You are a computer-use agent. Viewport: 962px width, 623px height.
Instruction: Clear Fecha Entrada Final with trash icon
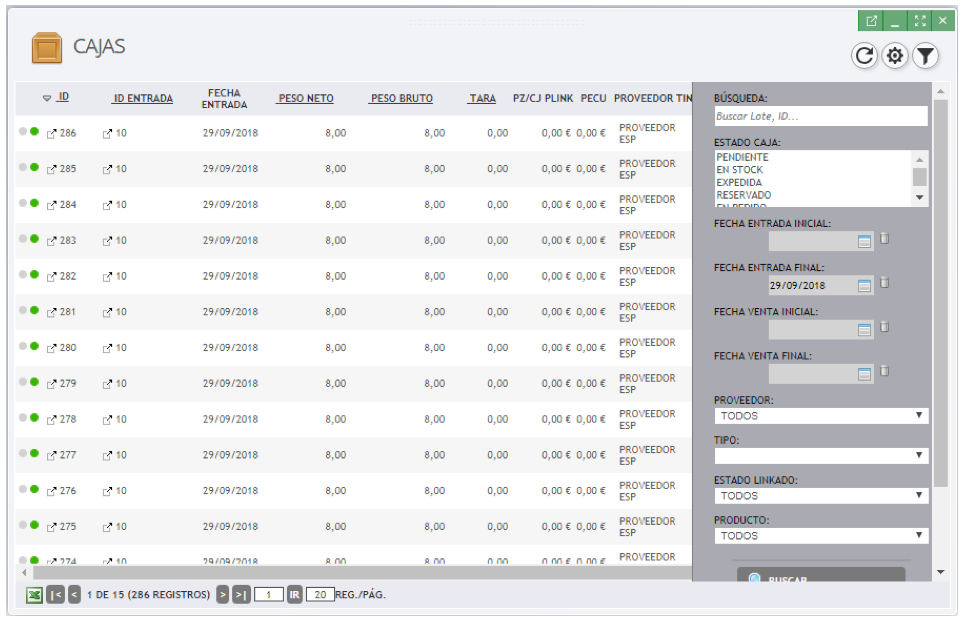coord(884,283)
